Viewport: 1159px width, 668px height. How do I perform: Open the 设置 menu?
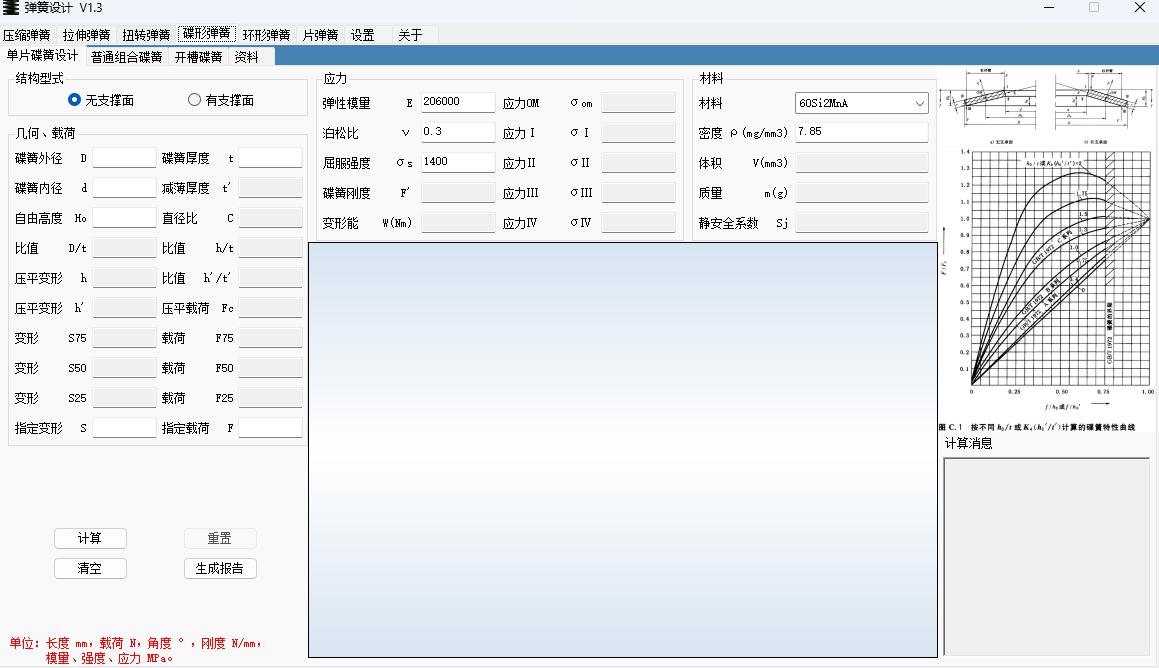[362, 33]
